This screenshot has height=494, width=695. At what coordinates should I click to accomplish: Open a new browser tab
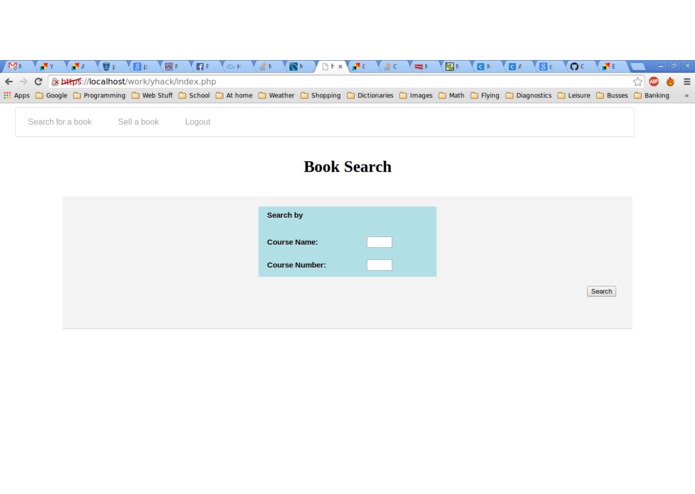[638, 66]
